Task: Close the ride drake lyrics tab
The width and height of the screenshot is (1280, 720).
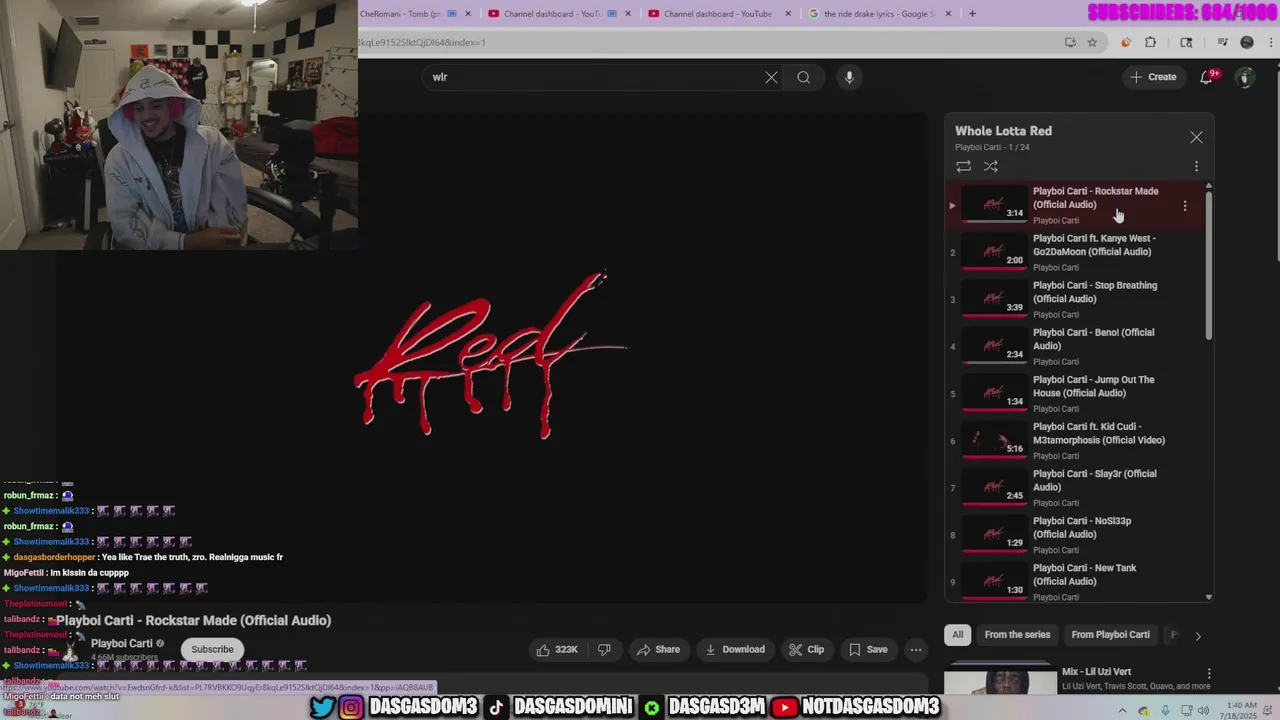Action: click(948, 14)
